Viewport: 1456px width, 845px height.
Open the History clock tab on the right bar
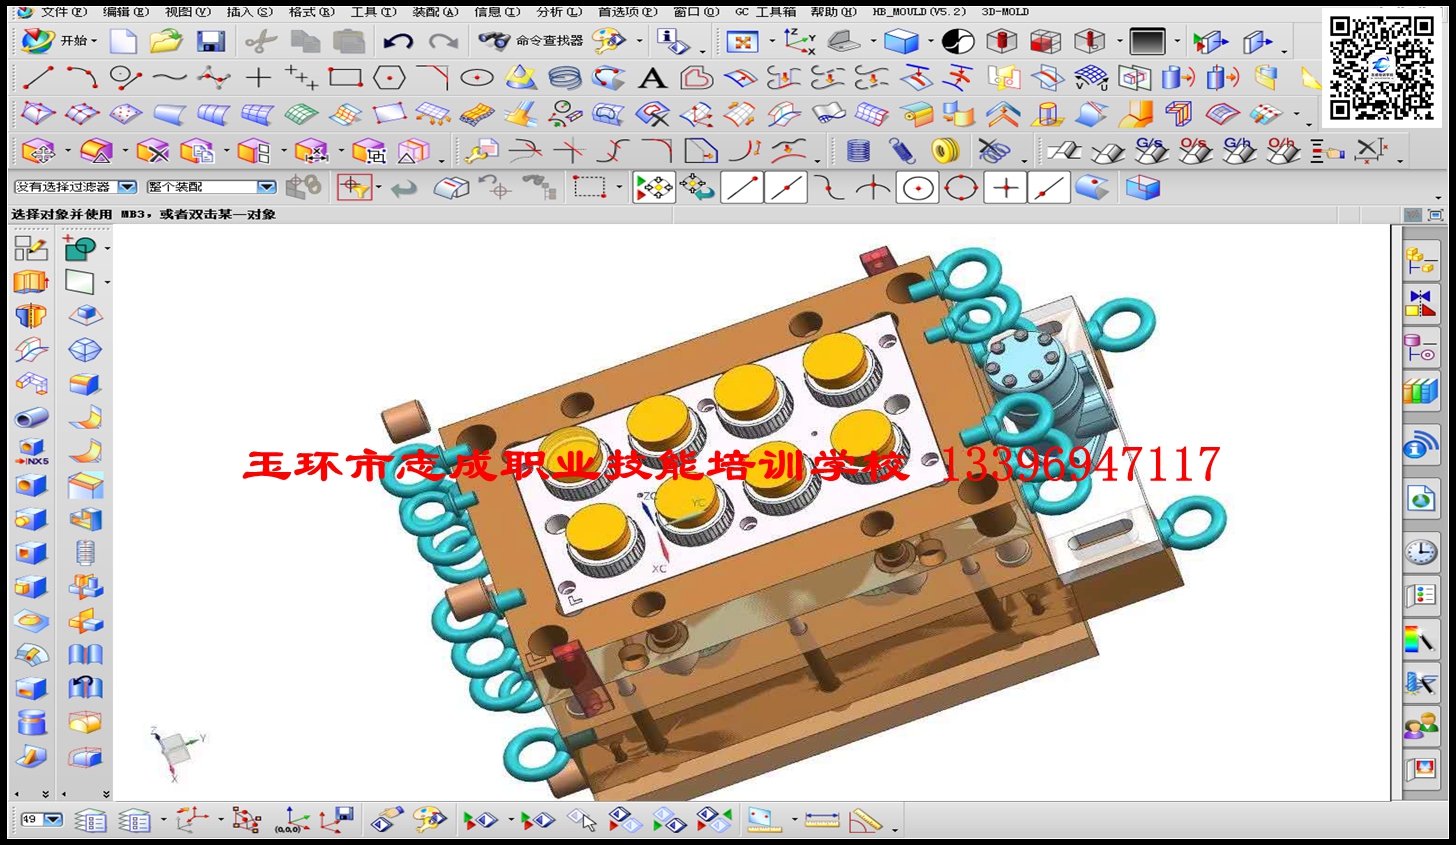tap(1421, 552)
